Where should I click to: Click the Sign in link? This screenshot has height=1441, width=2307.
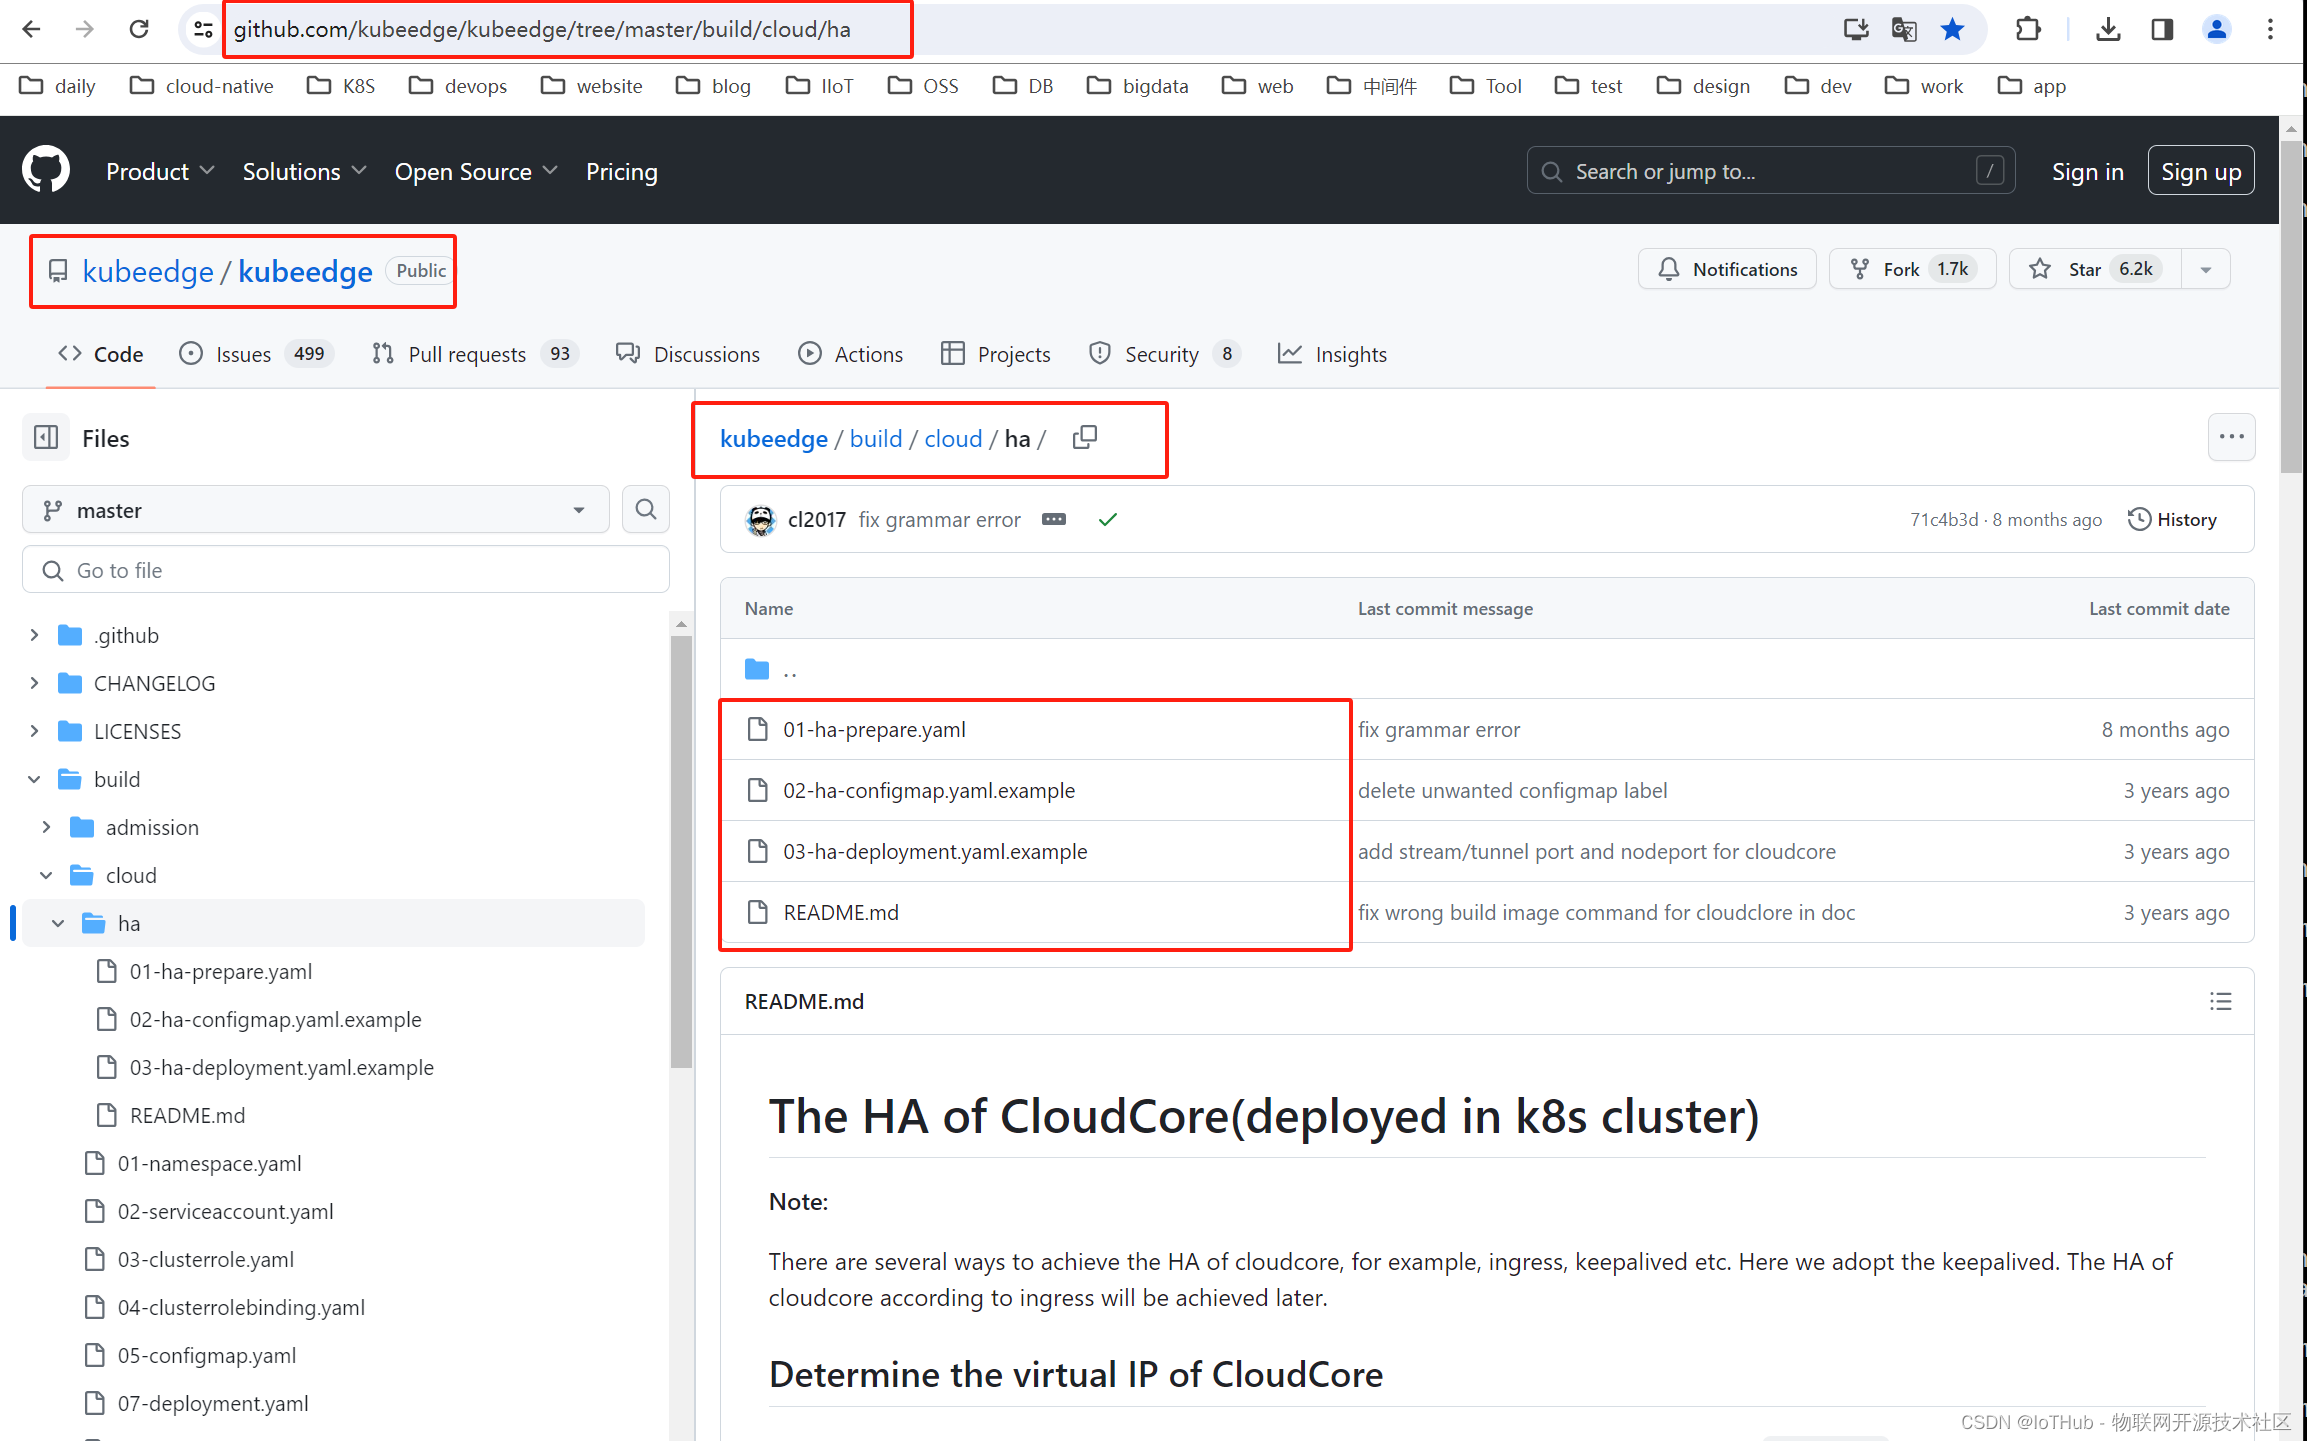click(x=2087, y=171)
